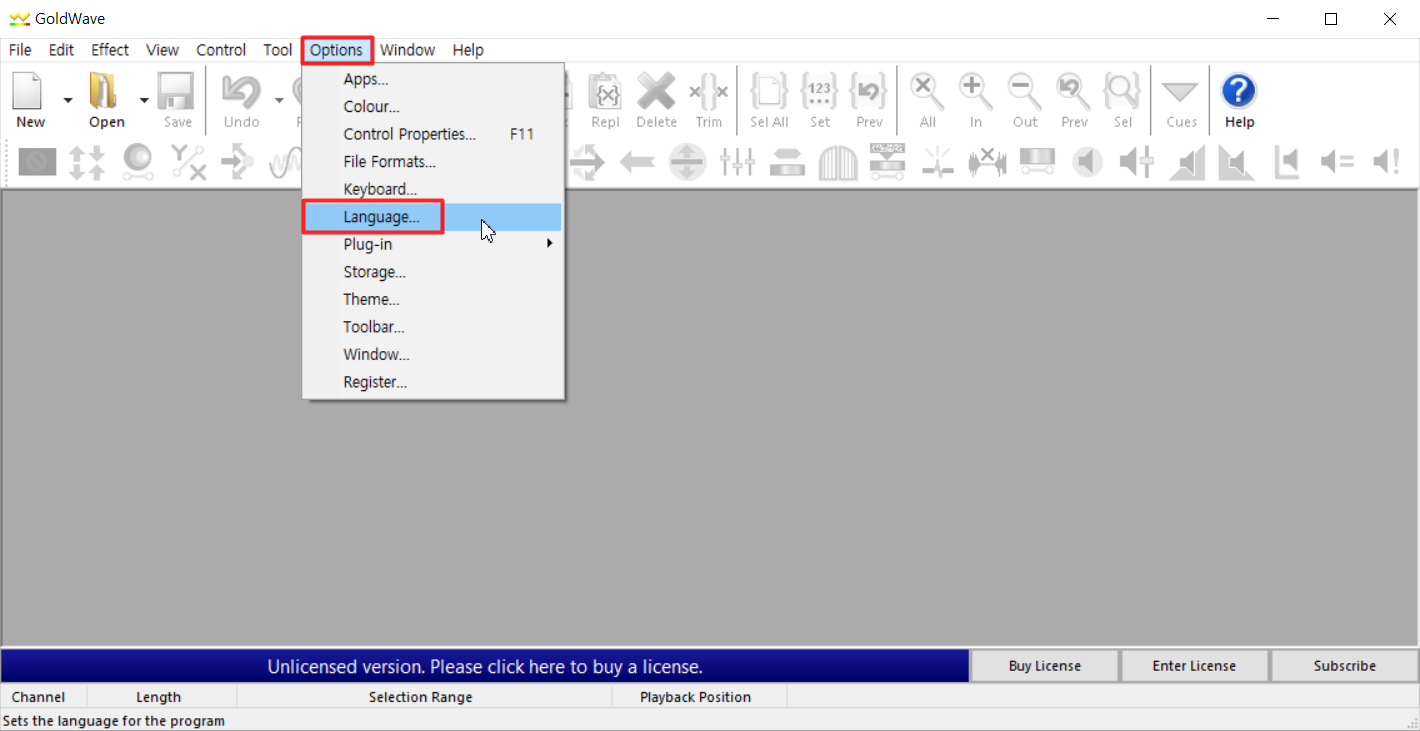Click the Prev selection icon next to Set
Viewport: 1420px width, 731px height.
click(x=869, y=92)
